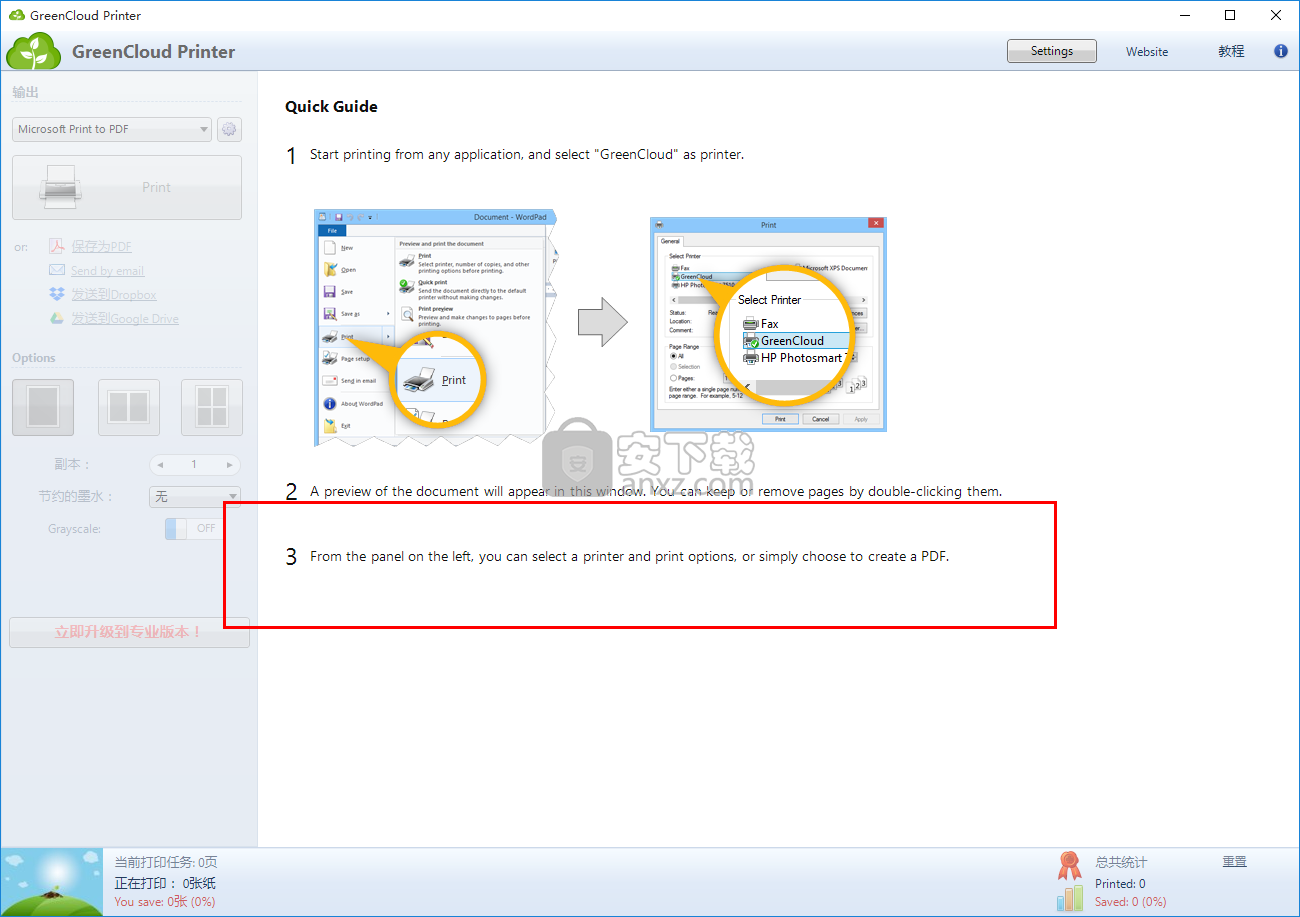The height and width of the screenshot is (917, 1300).
Task: Click the You save: 0张 (0%) text
Action: [165, 902]
